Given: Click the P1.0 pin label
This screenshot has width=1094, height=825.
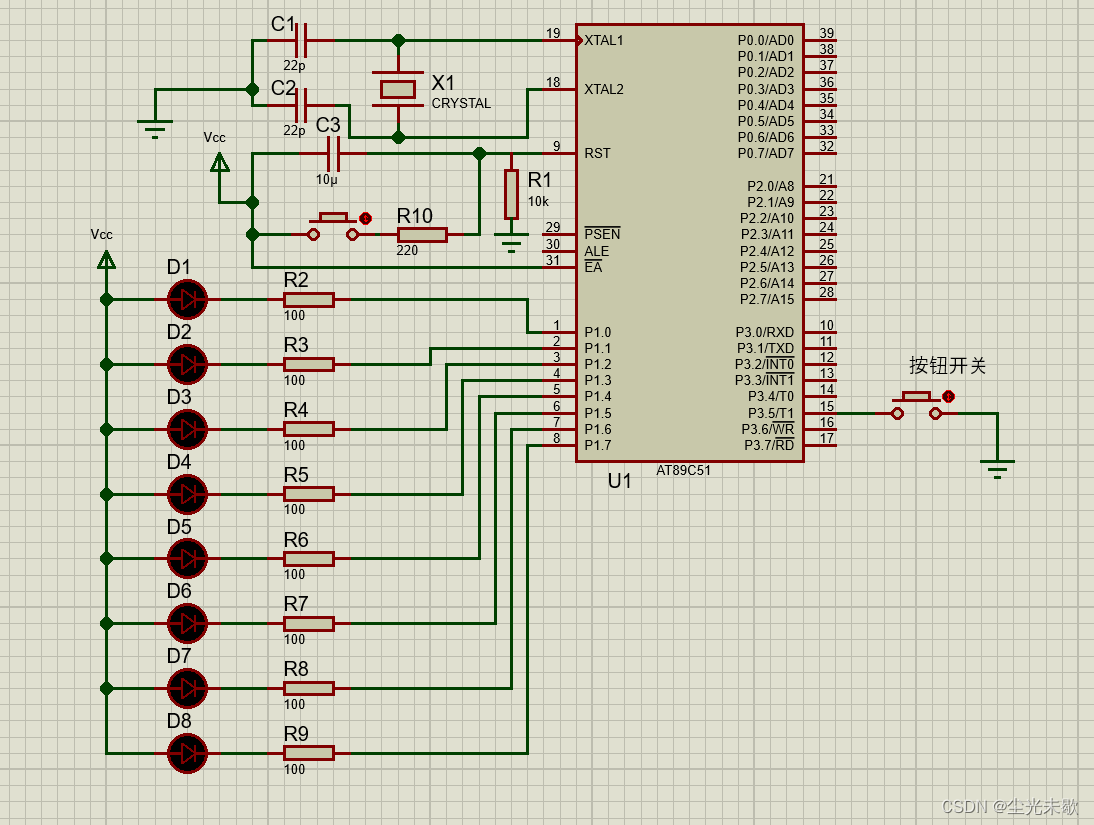Looking at the screenshot, I should (x=598, y=332).
